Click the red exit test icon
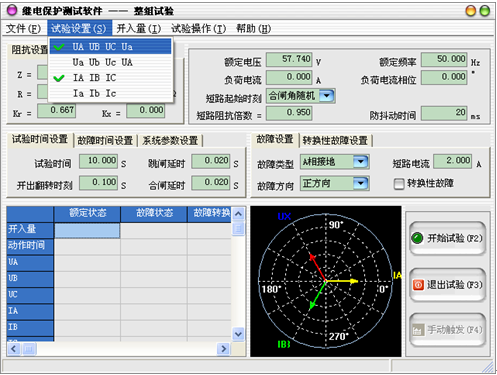This screenshot has height=375, width=497. point(418,285)
